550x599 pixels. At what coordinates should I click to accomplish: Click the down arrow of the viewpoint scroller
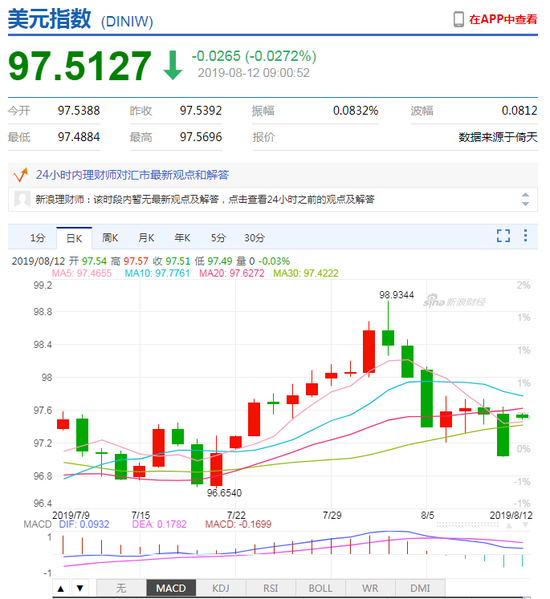525,204
